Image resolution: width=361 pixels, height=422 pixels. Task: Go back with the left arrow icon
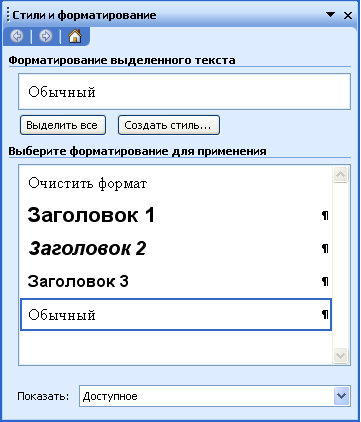(17, 36)
